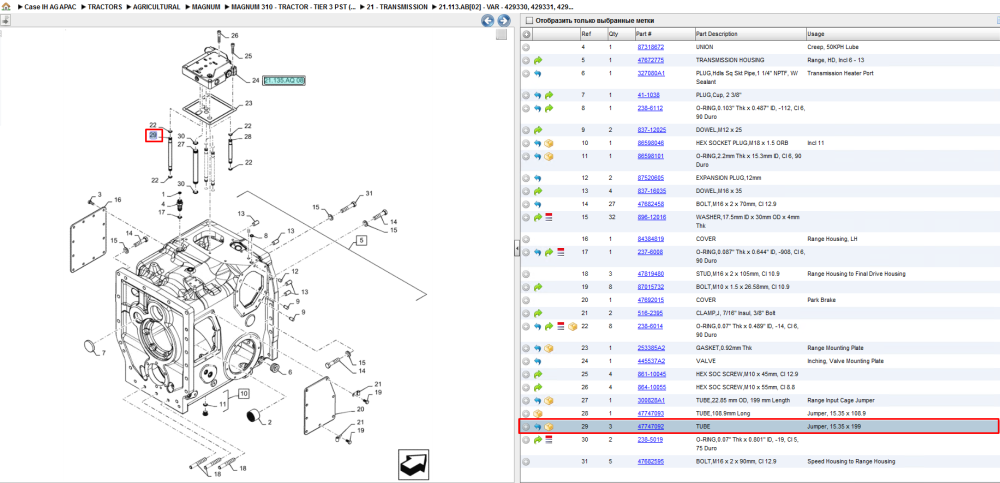Image resolution: width=1000 pixels, height=483 pixels.
Task: Click the Usage column header
Action: pyautogui.click(x=902, y=34)
